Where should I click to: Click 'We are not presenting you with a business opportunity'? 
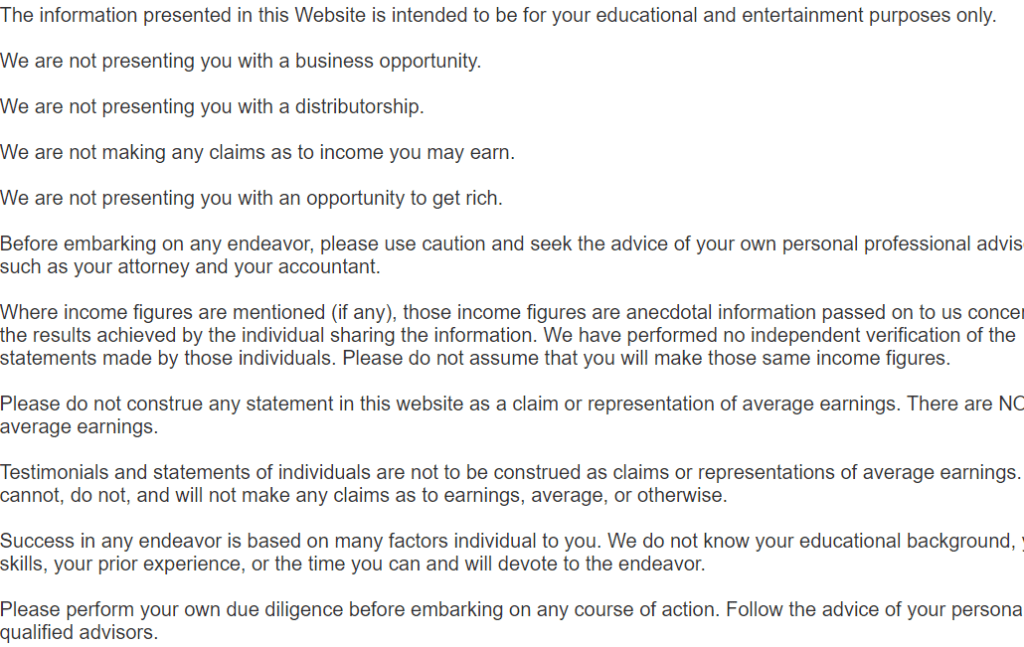click(x=240, y=61)
